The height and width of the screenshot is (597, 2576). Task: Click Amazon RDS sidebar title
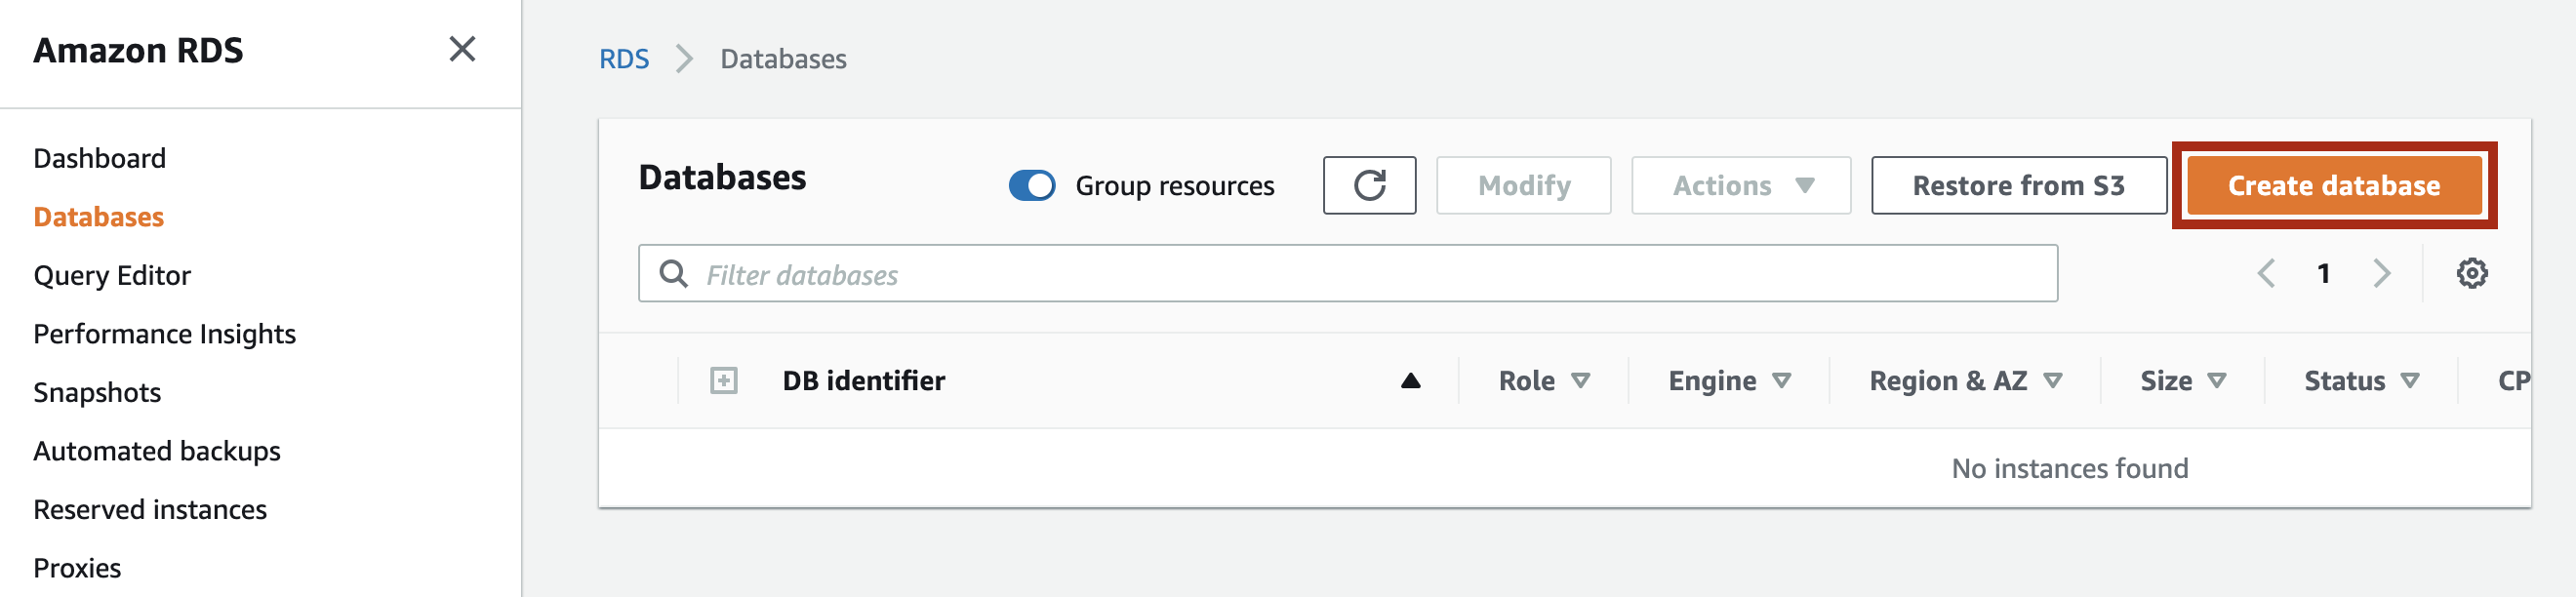click(x=138, y=50)
